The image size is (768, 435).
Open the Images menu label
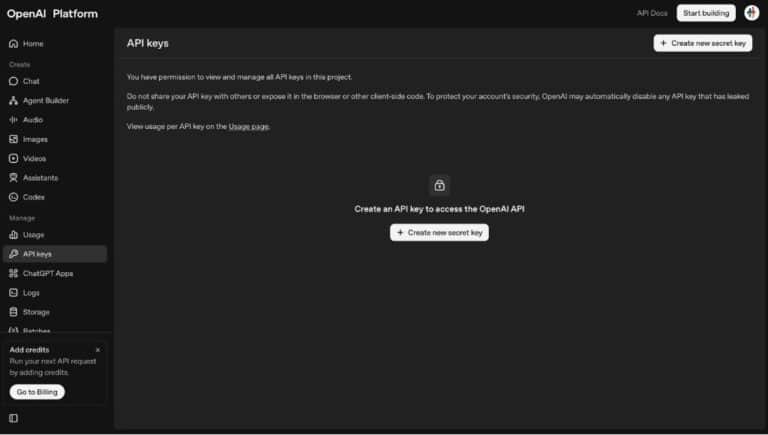pos(35,139)
